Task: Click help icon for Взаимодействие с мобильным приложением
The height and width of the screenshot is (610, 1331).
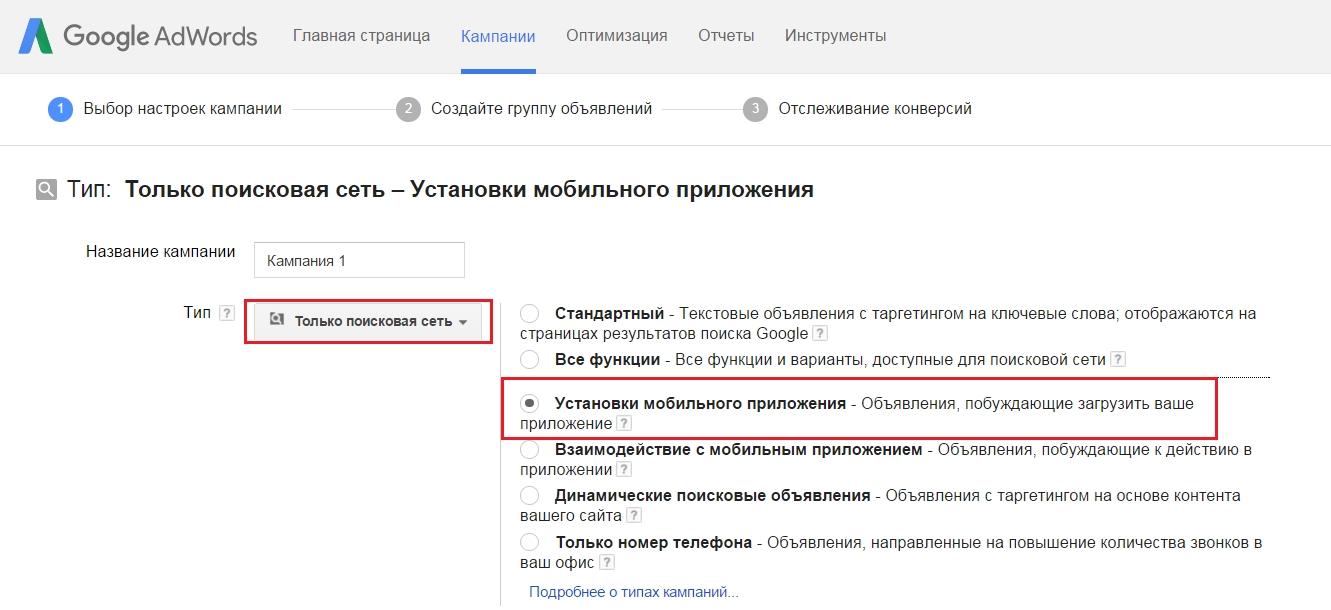Action: point(624,469)
